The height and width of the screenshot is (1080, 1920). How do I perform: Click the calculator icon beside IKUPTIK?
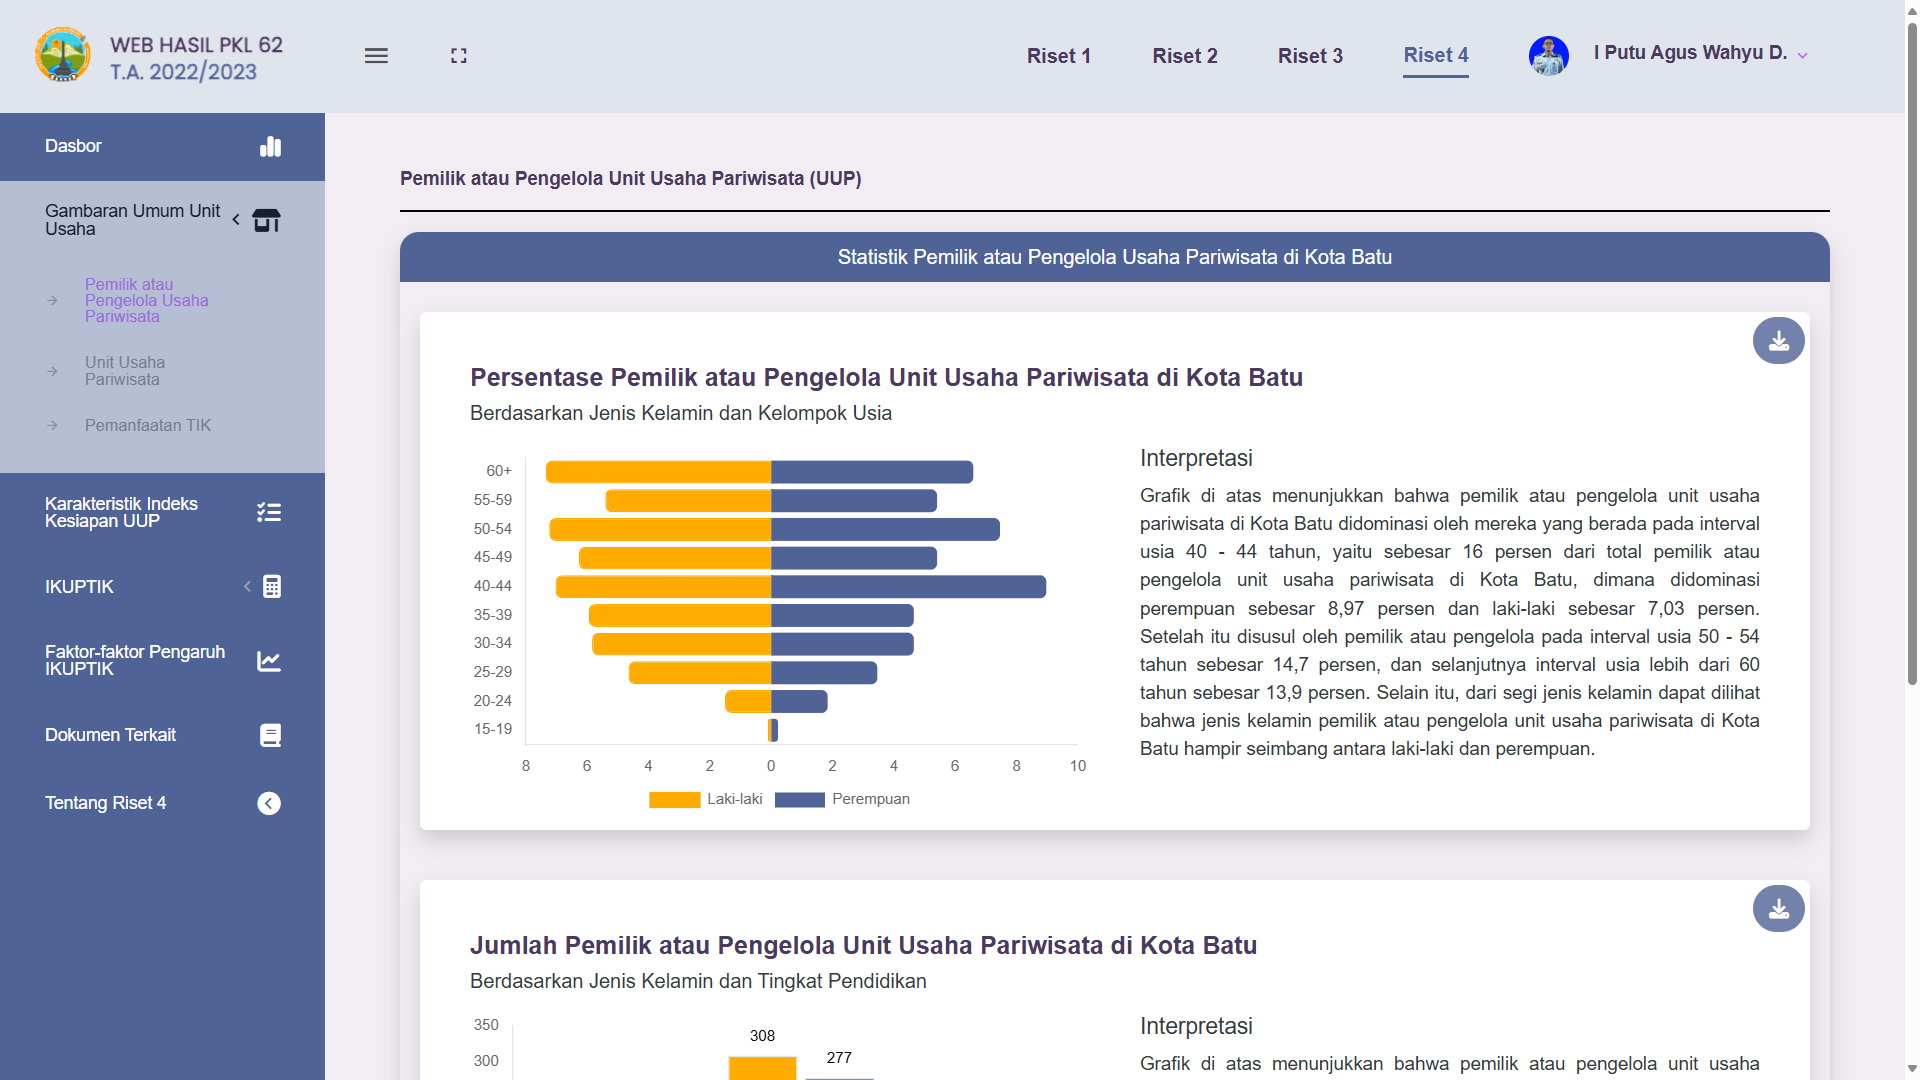[x=272, y=587]
